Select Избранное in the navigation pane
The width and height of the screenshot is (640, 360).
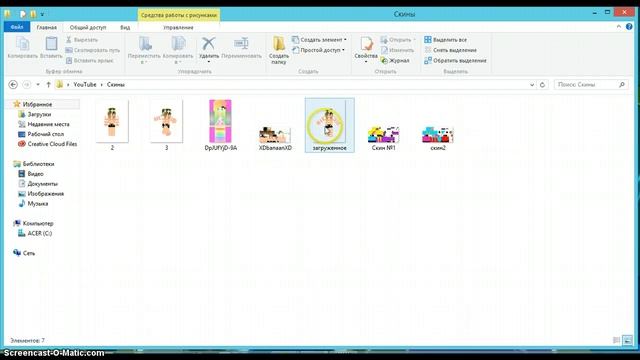coord(37,104)
